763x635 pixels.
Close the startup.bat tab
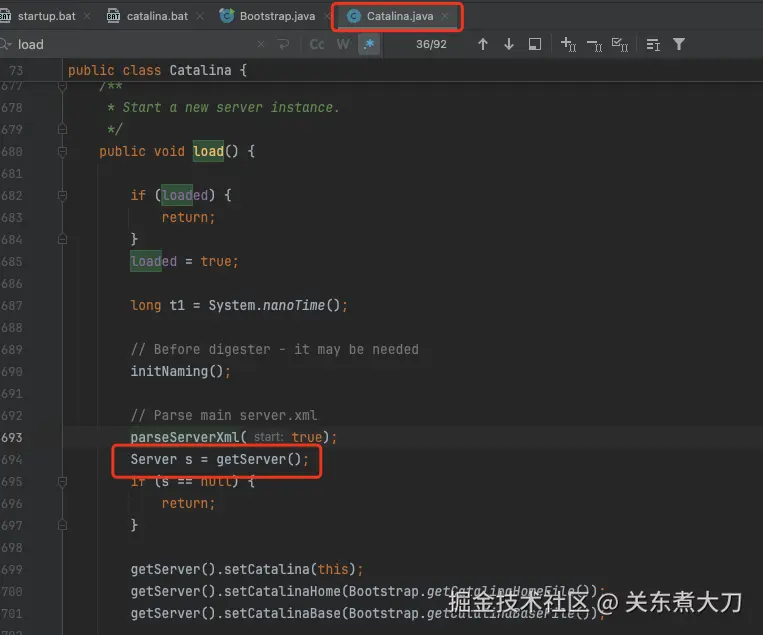pos(87,16)
